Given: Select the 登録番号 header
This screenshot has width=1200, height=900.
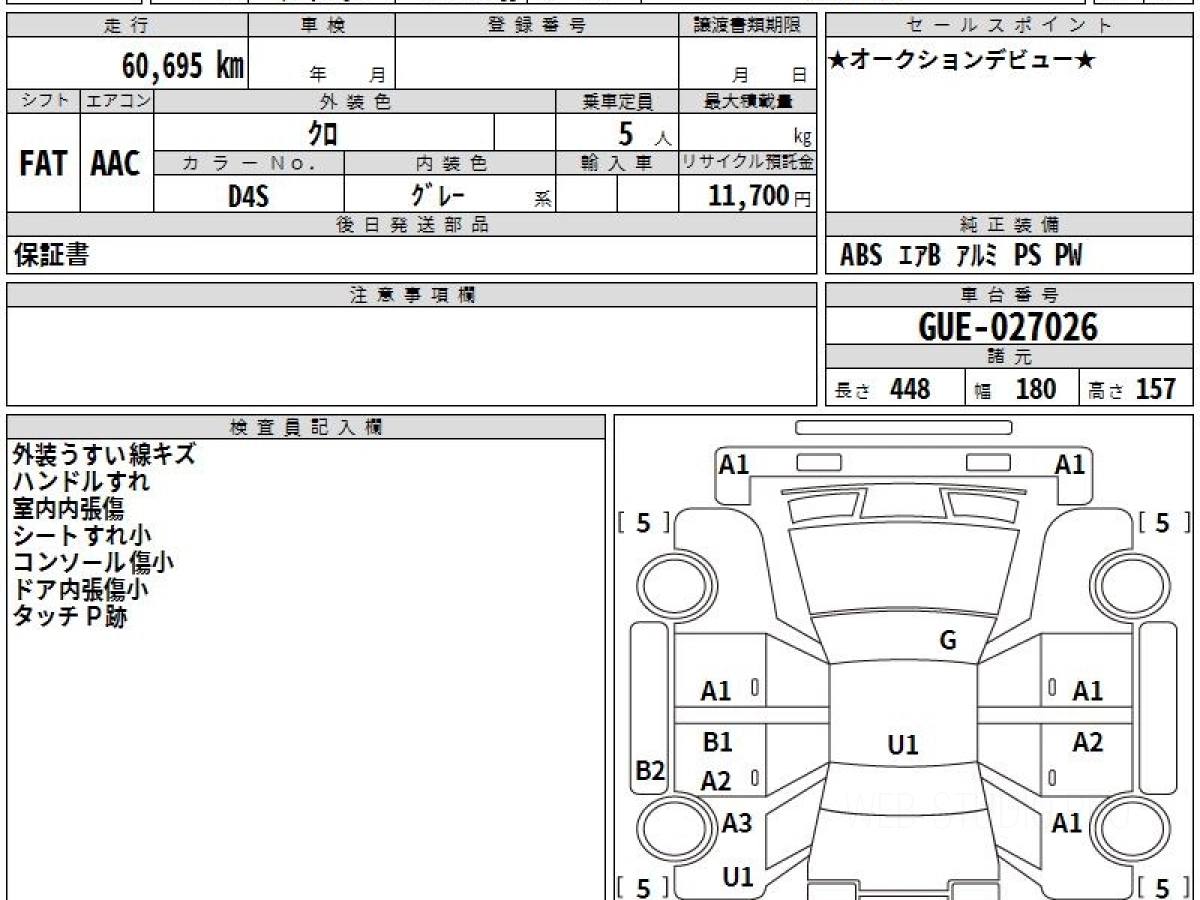Looking at the screenshot, I should pyautogui.click(x=537, y=26).
